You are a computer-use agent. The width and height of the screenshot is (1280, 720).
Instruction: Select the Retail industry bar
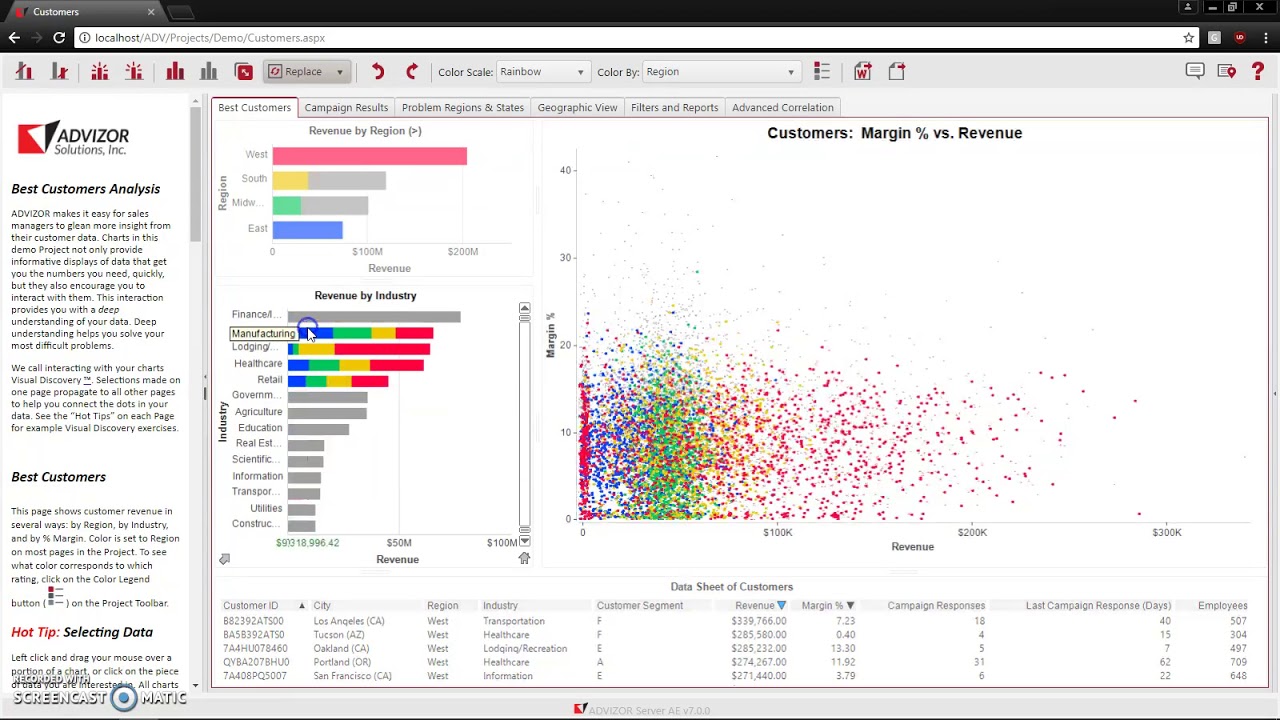(337, 381)
